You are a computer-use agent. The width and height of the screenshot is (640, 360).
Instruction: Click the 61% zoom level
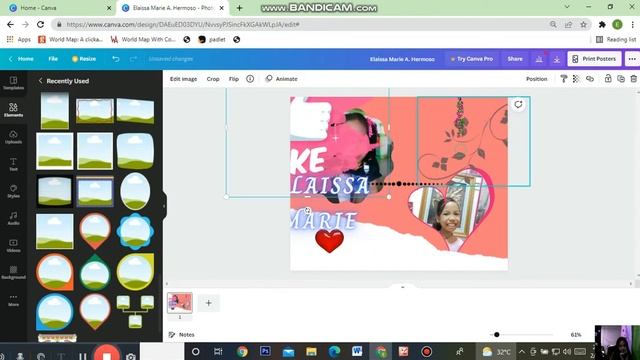click(576, 335)
